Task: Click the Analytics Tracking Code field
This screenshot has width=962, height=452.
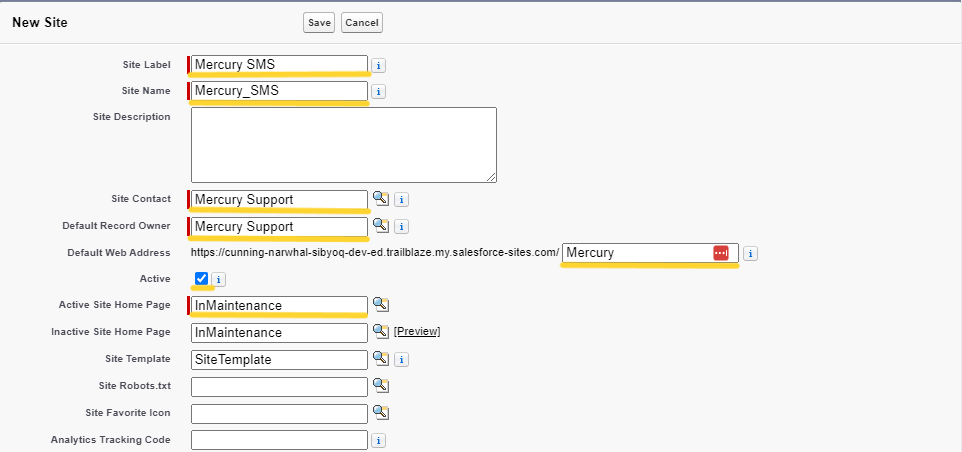Action: click(279, 440)
